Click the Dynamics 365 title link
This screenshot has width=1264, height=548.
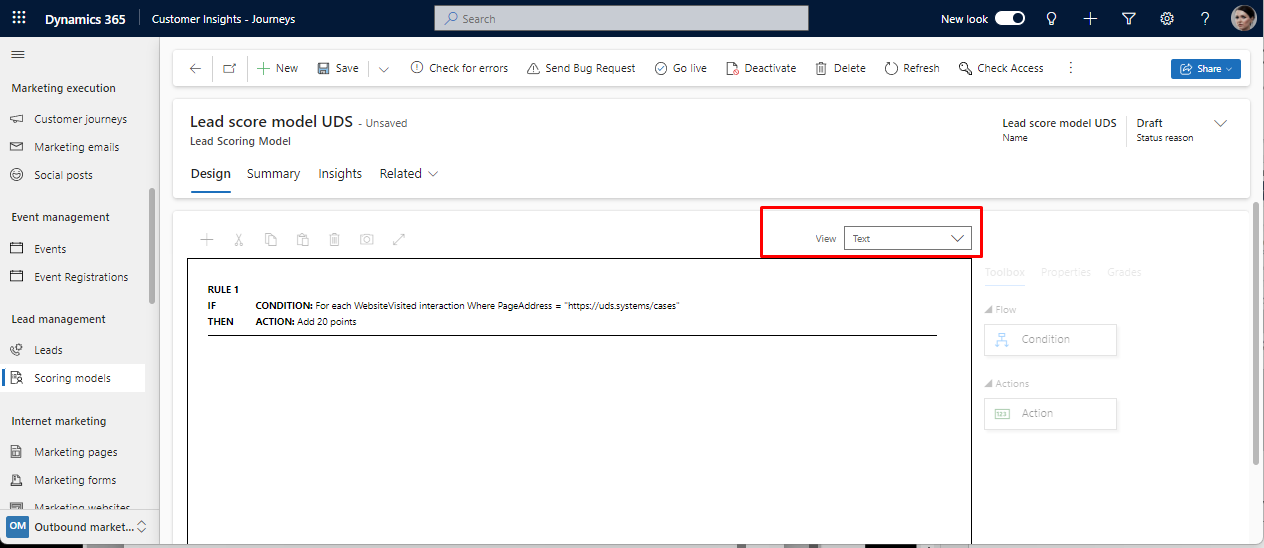85,19
